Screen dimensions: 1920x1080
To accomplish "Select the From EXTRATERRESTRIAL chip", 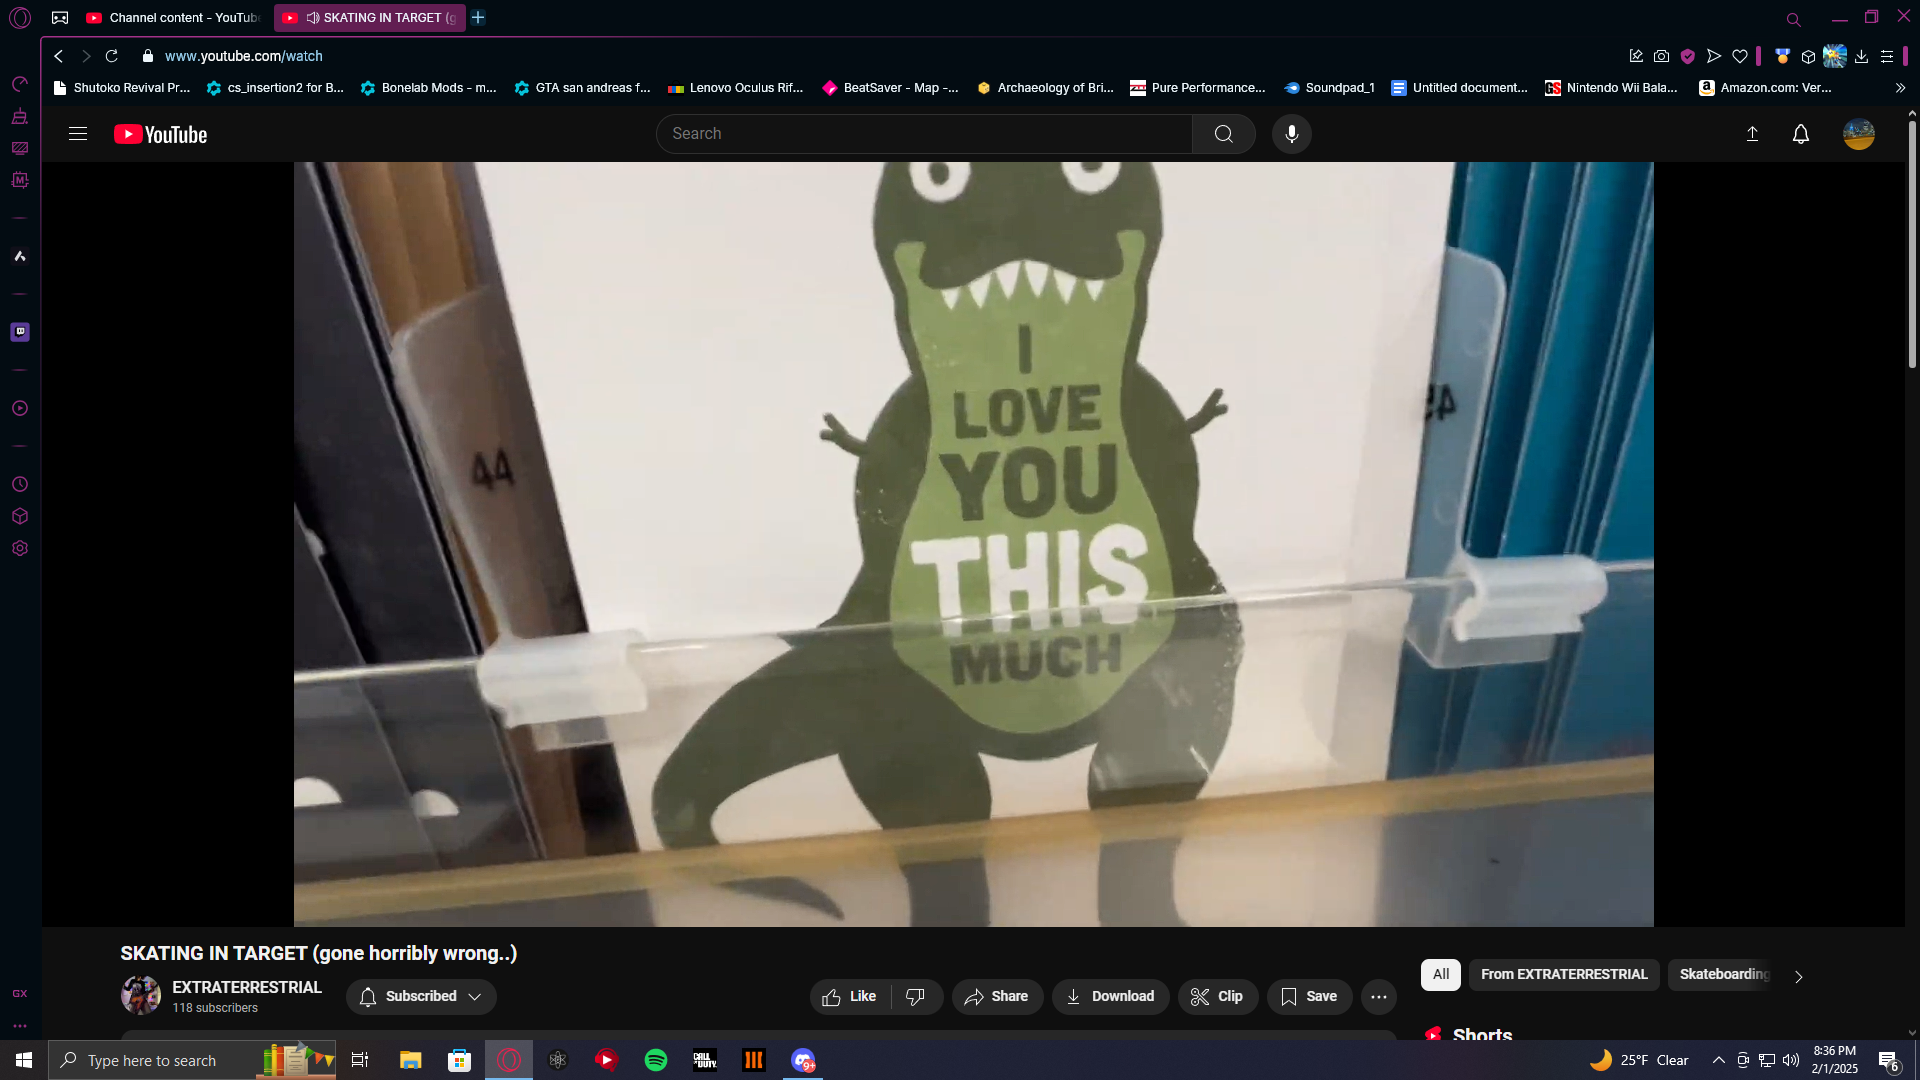I will click(1563, 975).
